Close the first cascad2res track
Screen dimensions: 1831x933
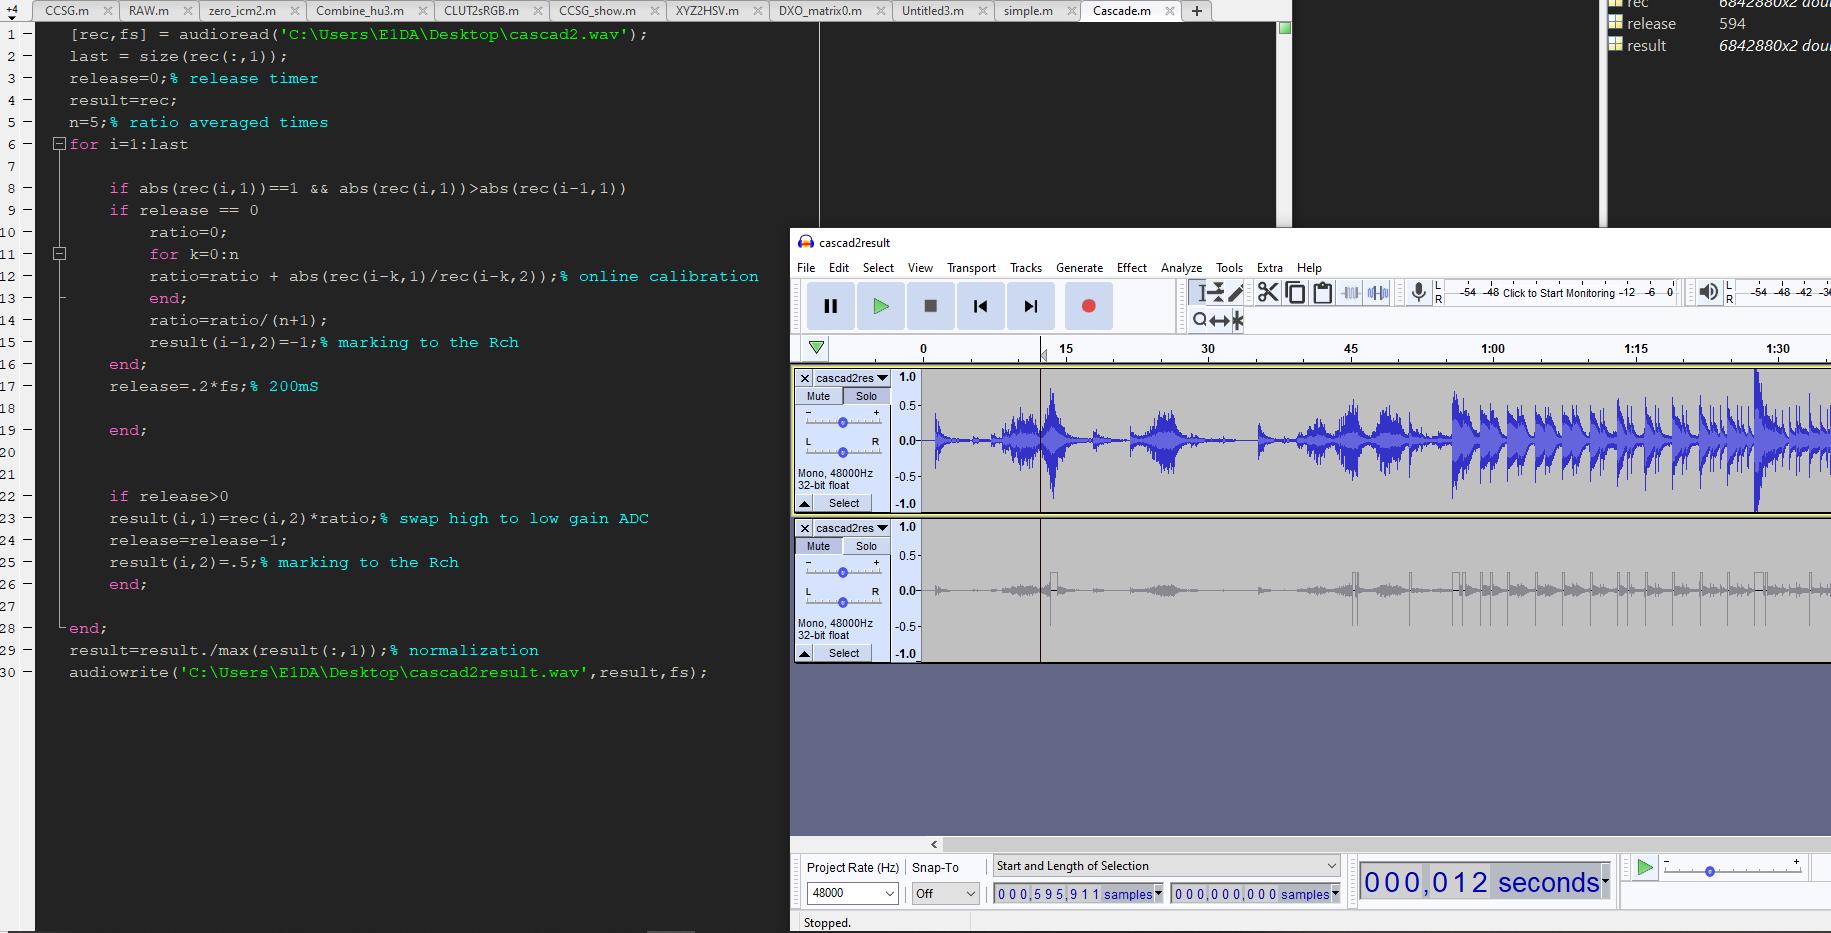pos(804,378)
